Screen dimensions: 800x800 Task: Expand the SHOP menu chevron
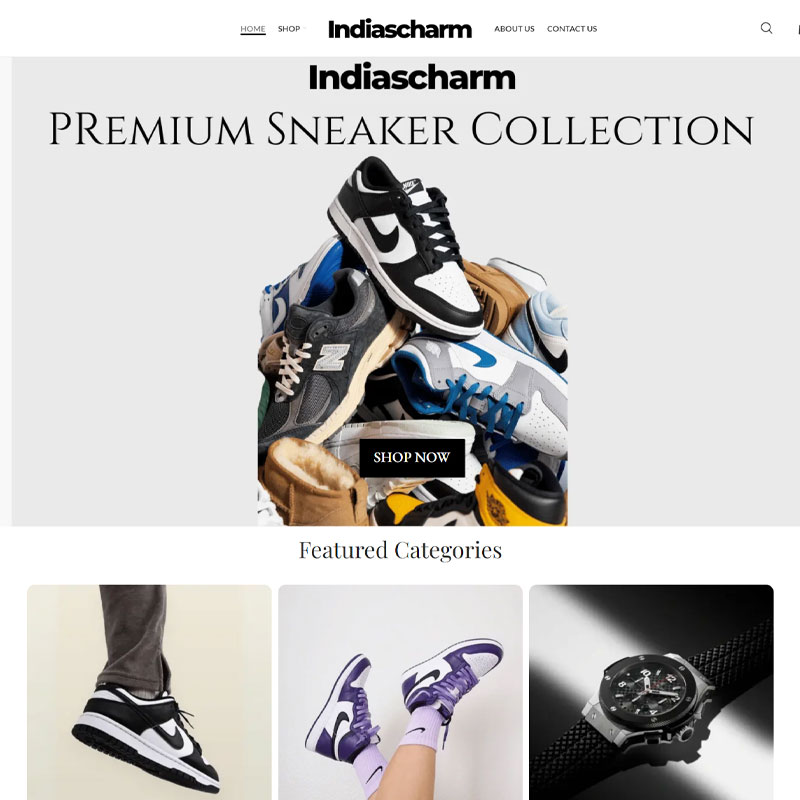tap(305, 29)
